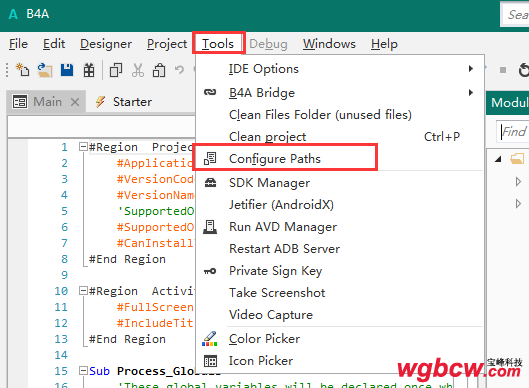Image resolution: width=529 pixels, height=388 pixels.
Task: Click the Find field in Modules panel
Action: point(513,131)
